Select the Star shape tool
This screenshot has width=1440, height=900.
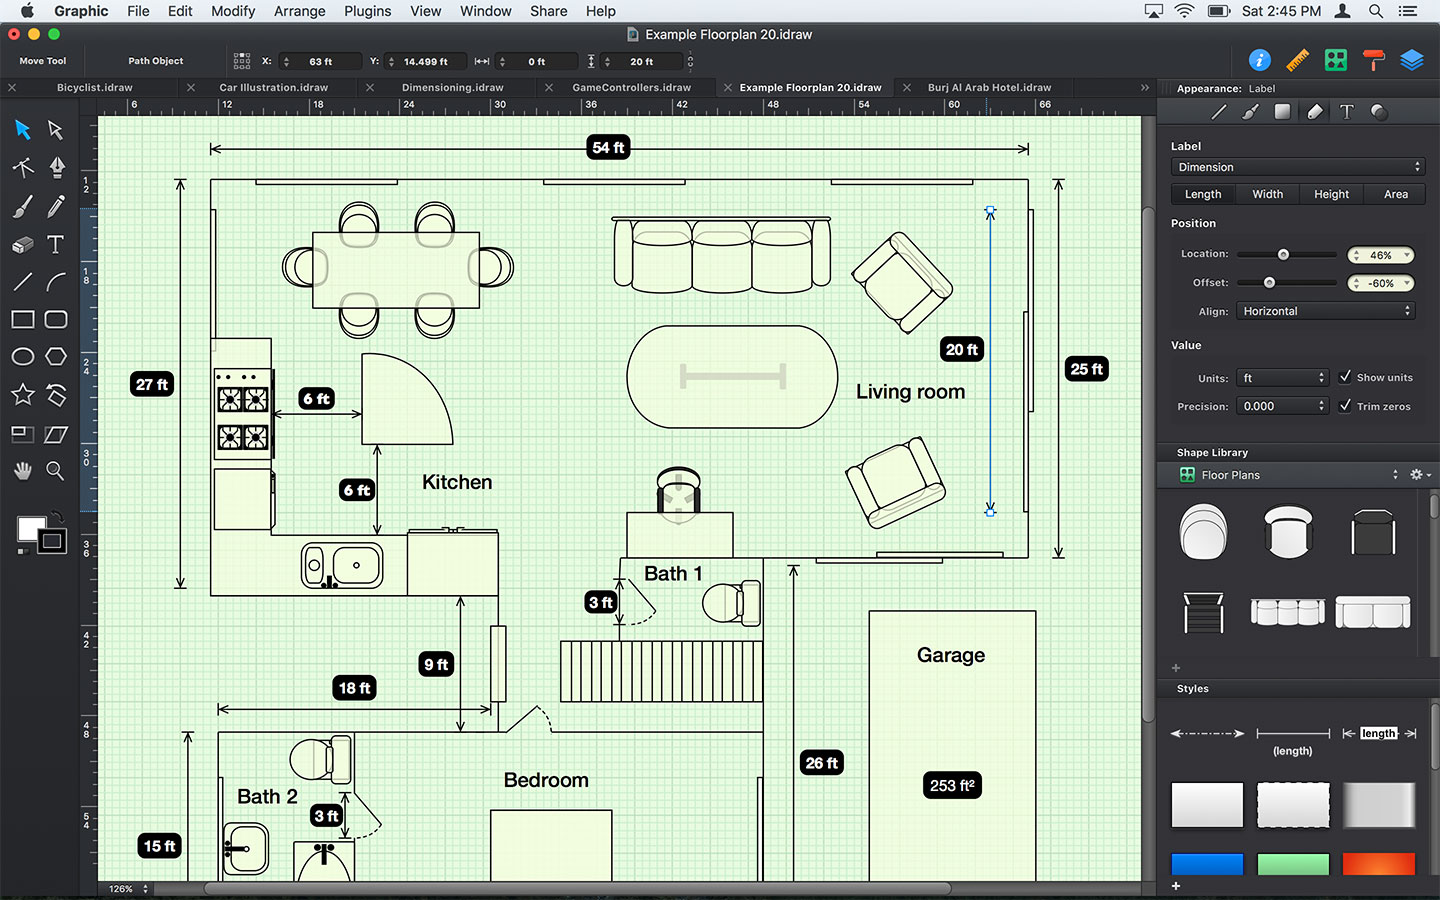point(22,396)
